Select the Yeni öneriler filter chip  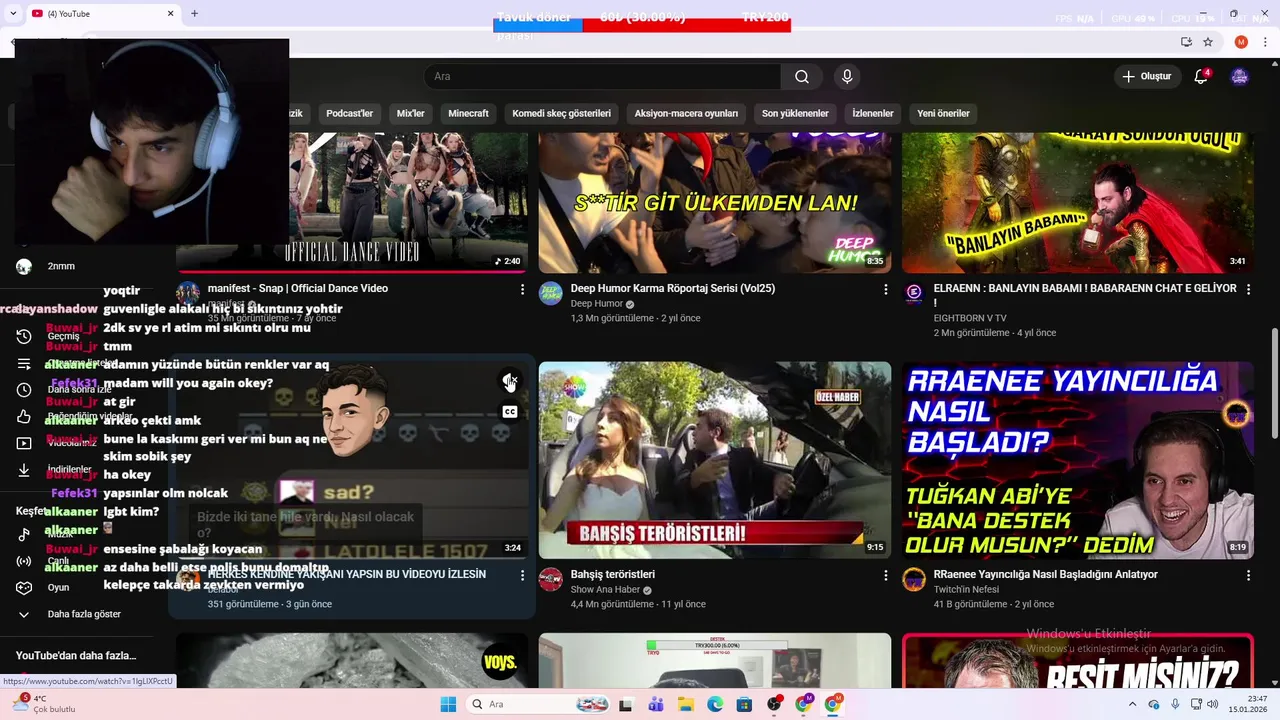[x=943, y=113]
